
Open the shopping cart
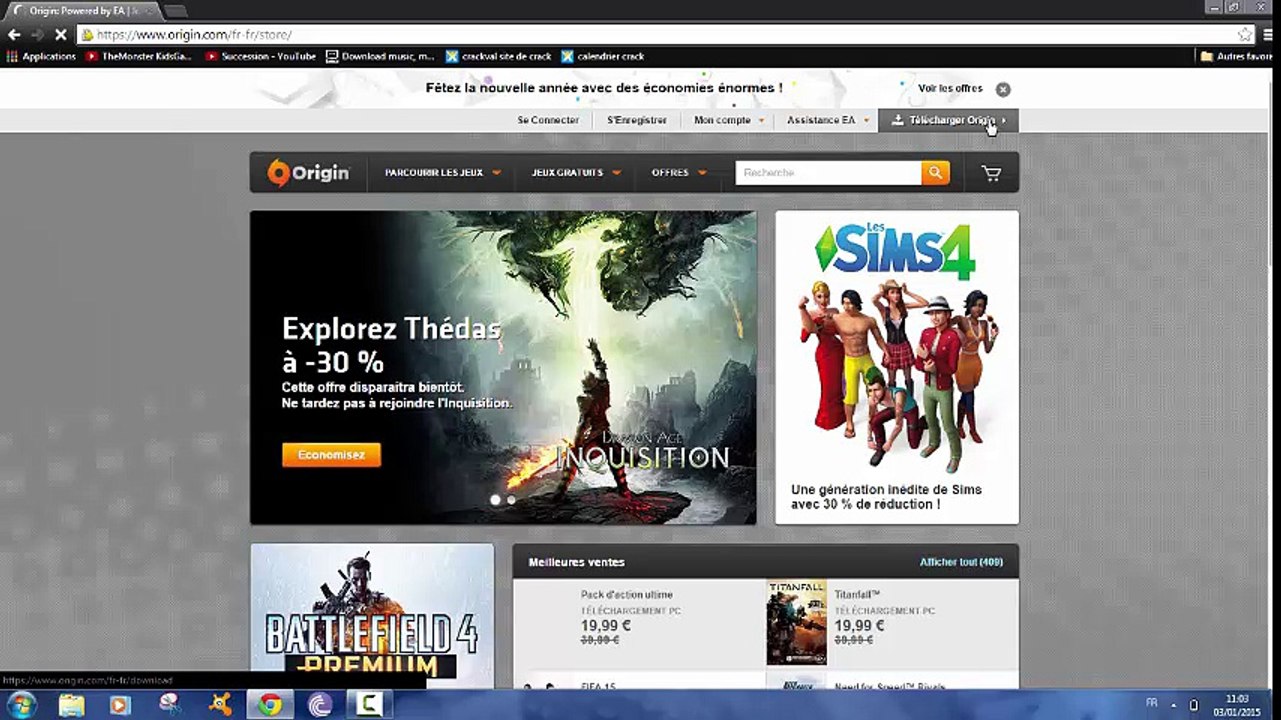pyautogui.click(x=991, y=173)
